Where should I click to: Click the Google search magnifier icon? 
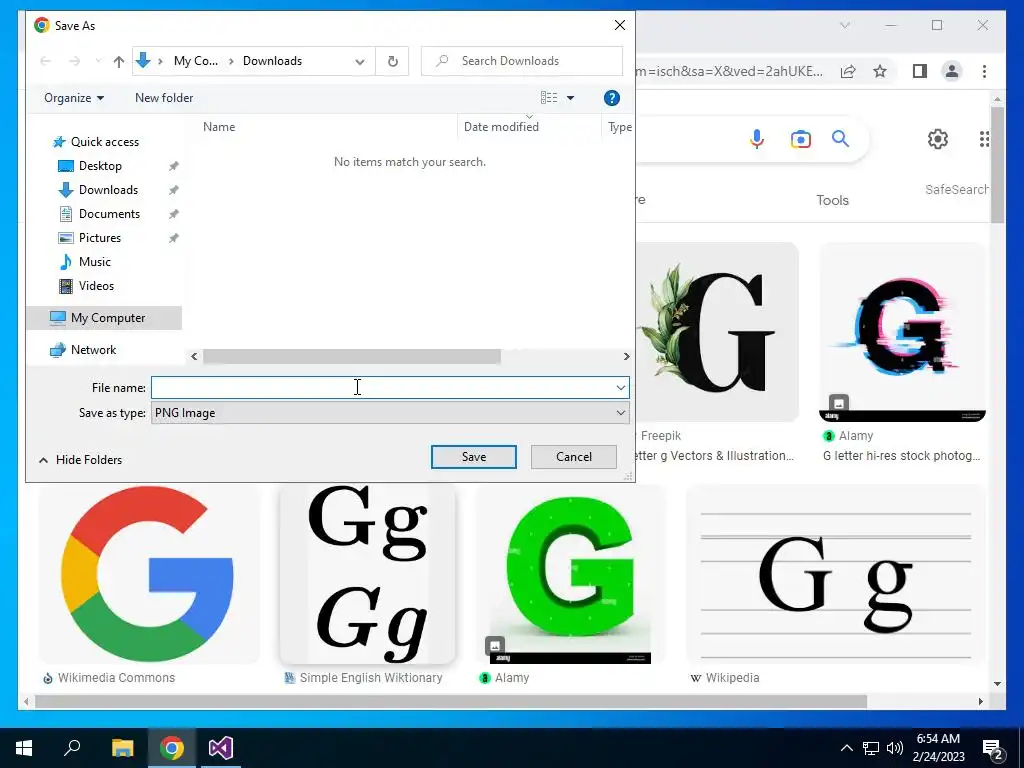click(x=840, y=138)
